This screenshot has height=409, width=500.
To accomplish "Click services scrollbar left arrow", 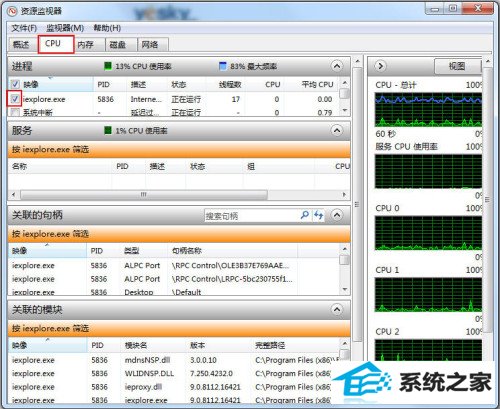I will coord(14,194).
